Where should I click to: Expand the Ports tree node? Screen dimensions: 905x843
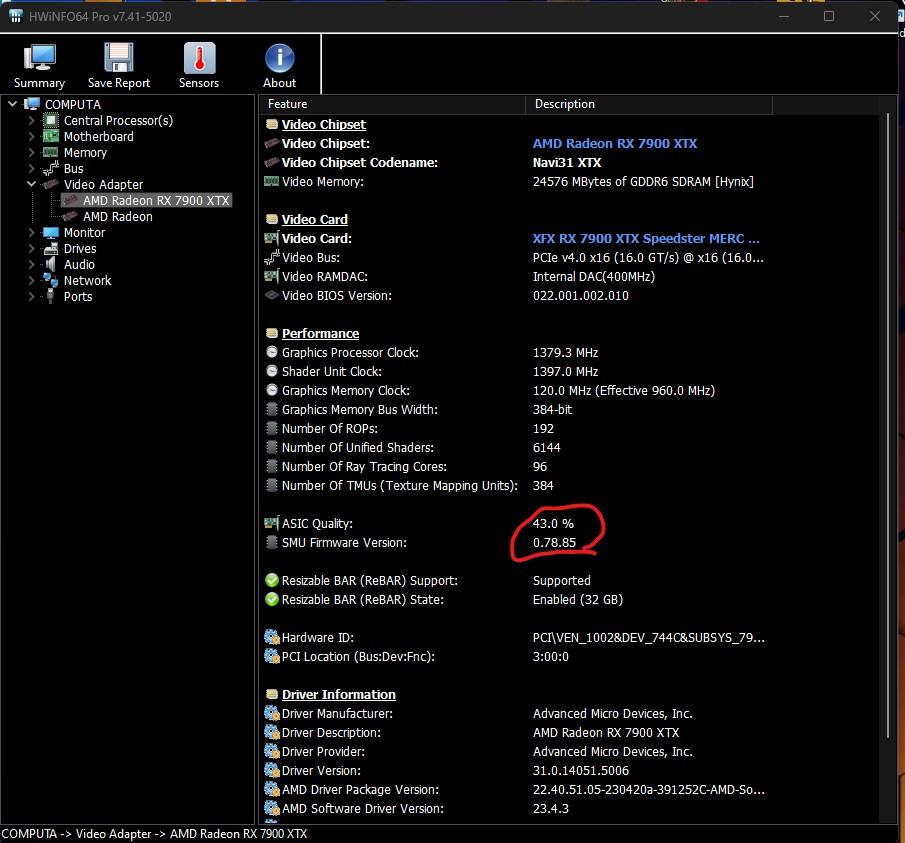32,297
